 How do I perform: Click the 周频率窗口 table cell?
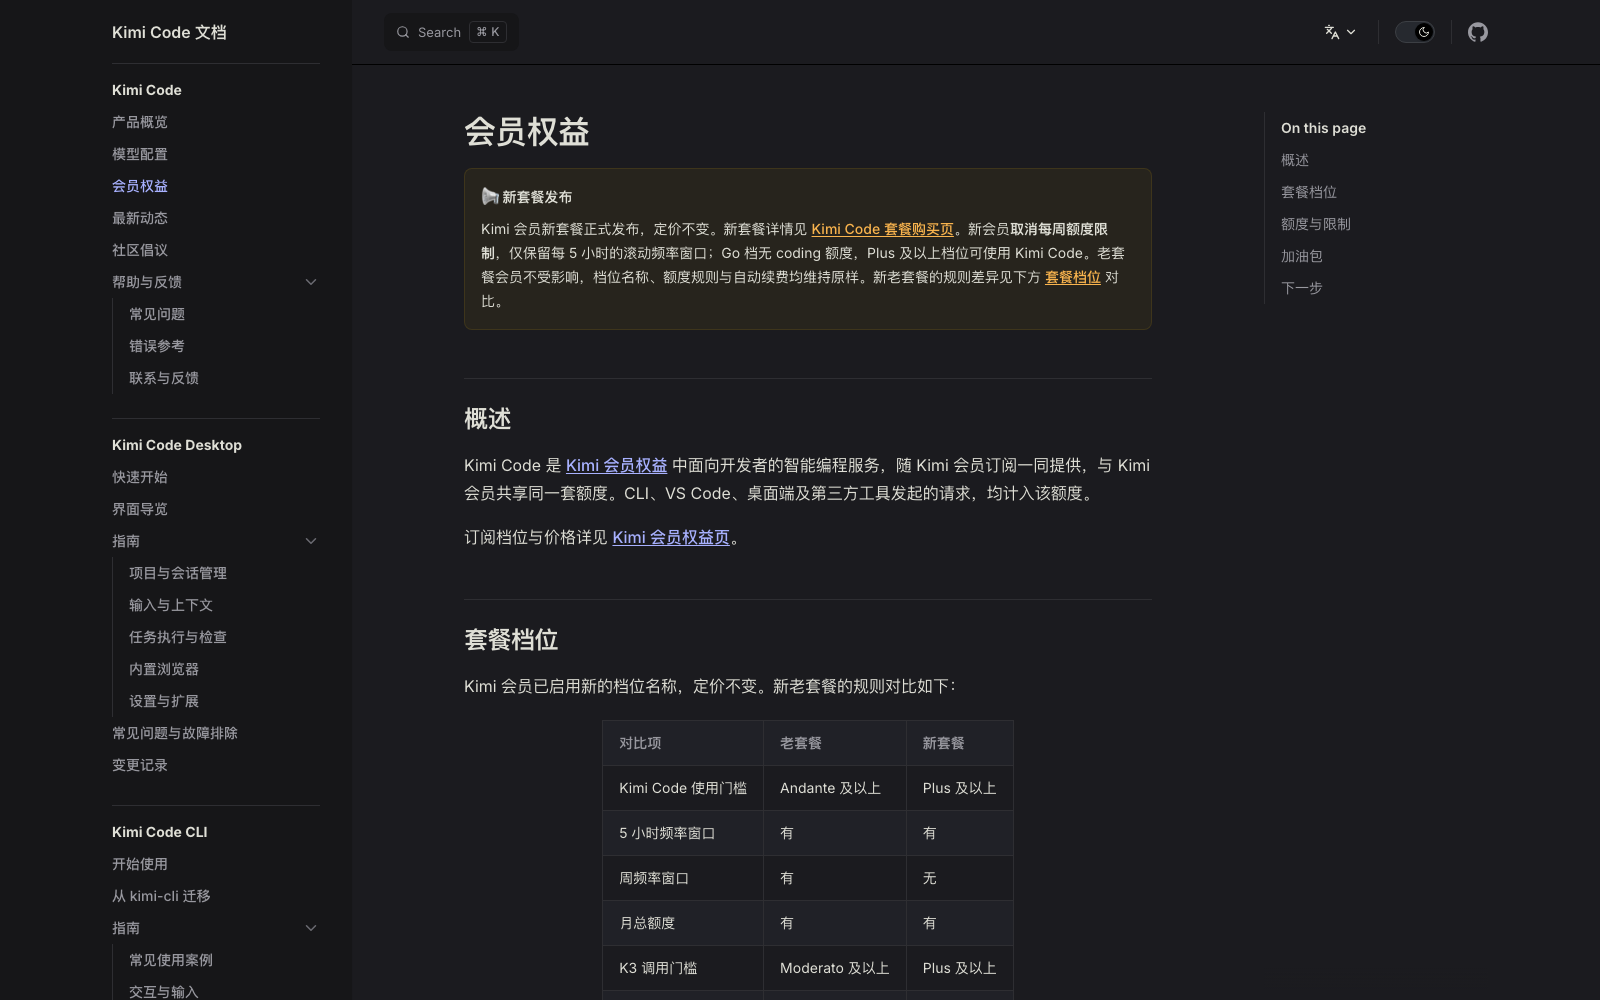(683, 878)
